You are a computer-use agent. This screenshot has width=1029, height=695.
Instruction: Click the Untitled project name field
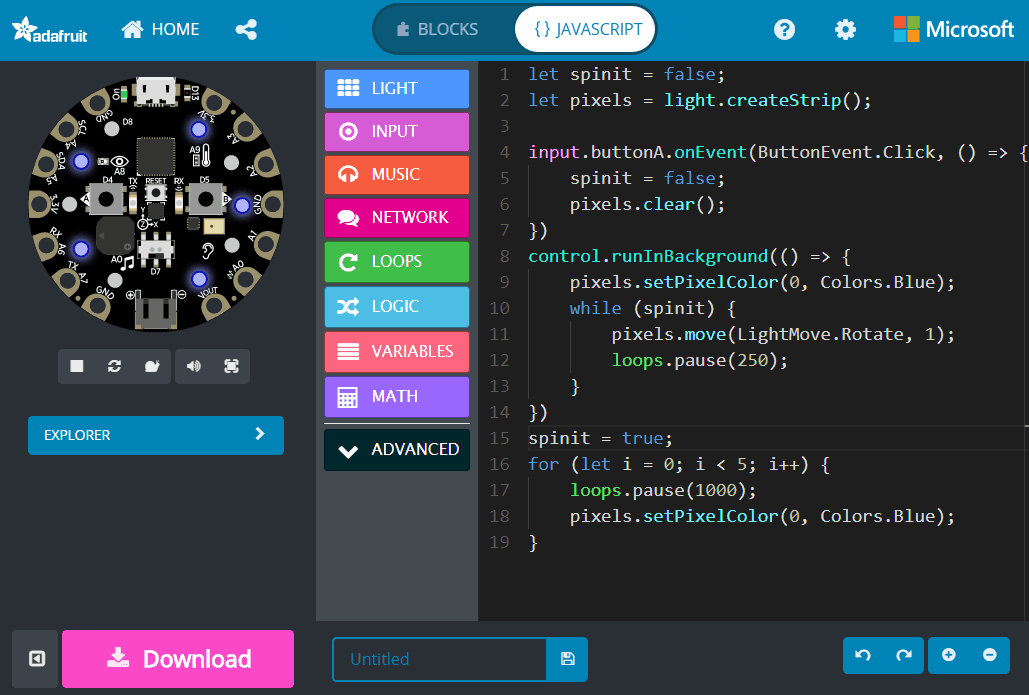[440, 659]
